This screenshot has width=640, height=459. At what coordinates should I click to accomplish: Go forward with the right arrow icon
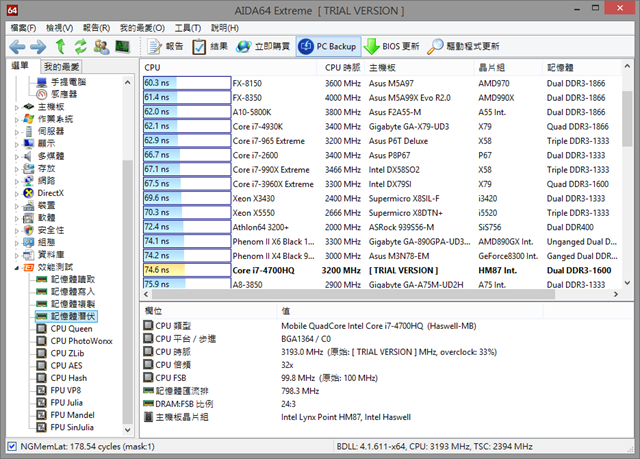click(38, 47)
